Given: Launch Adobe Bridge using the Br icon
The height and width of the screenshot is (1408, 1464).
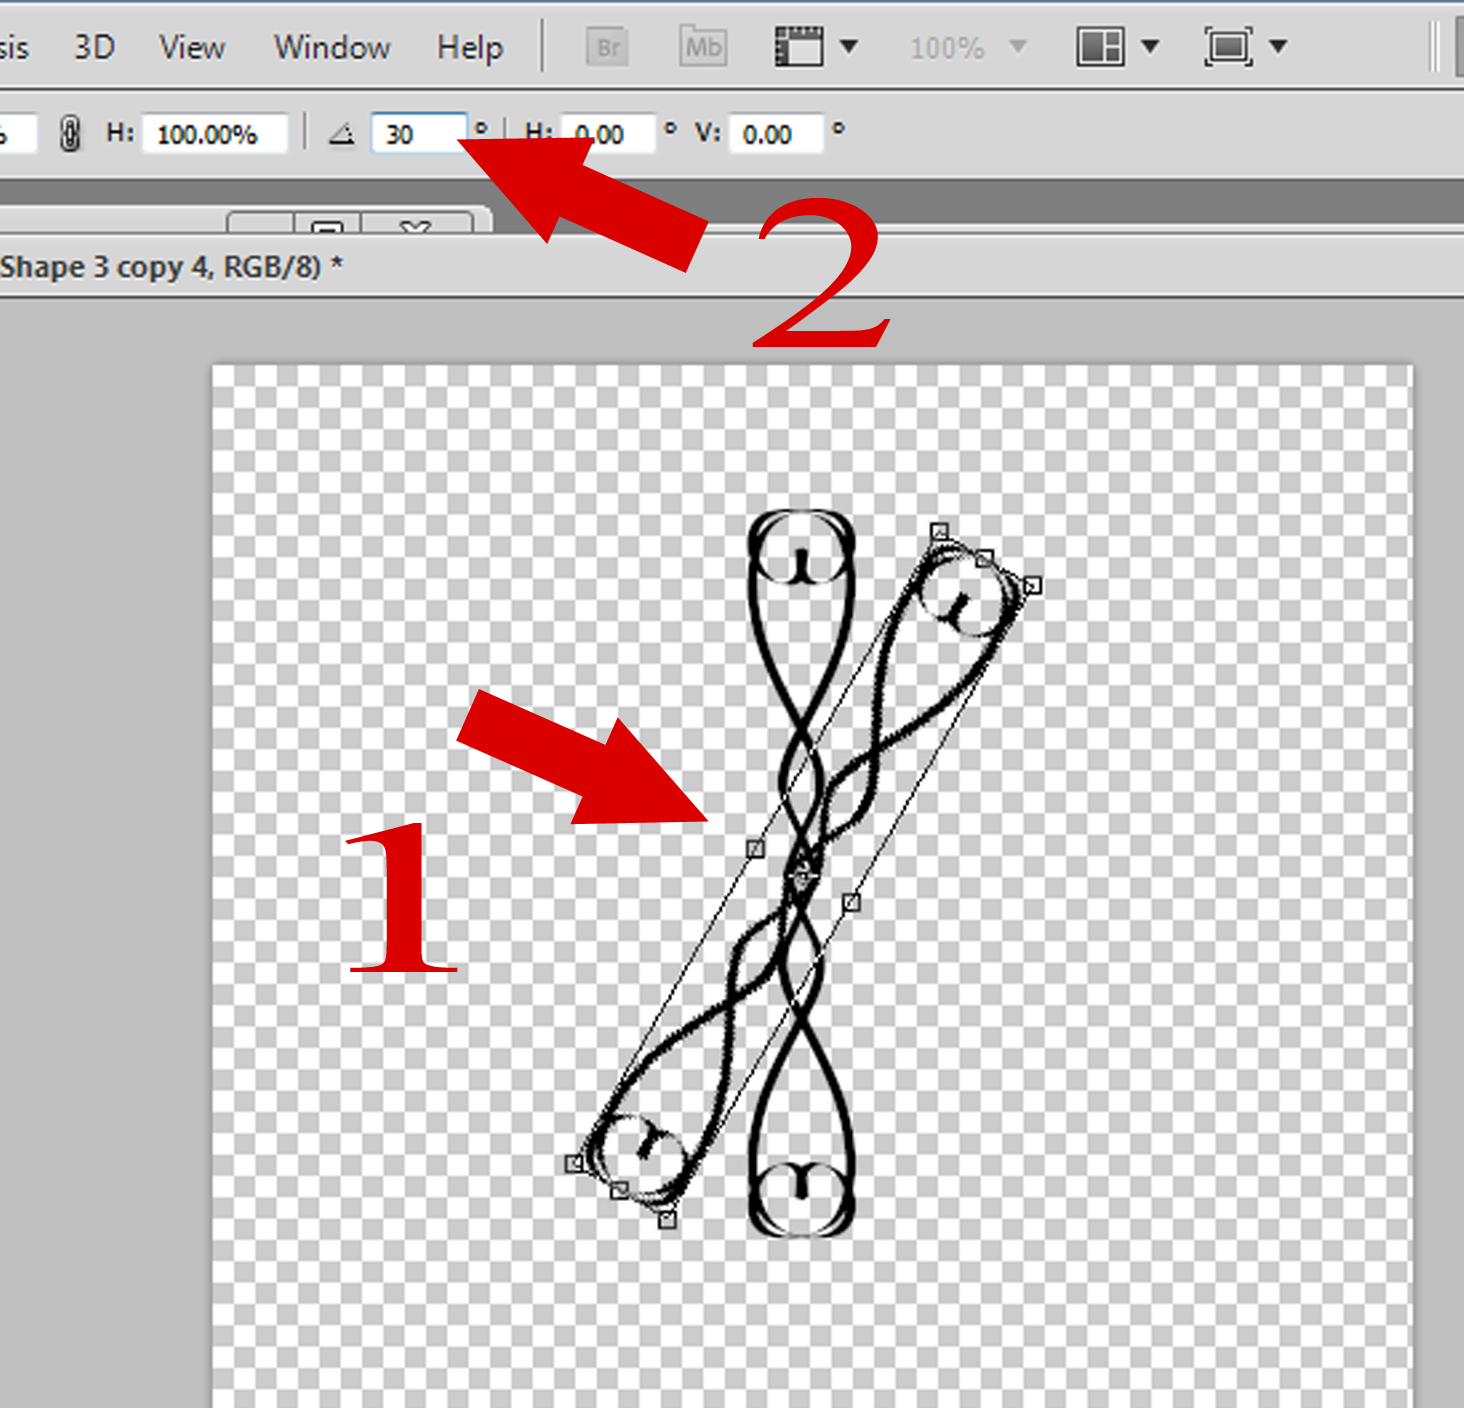Looking at the screenshot, I should (607, 46).
